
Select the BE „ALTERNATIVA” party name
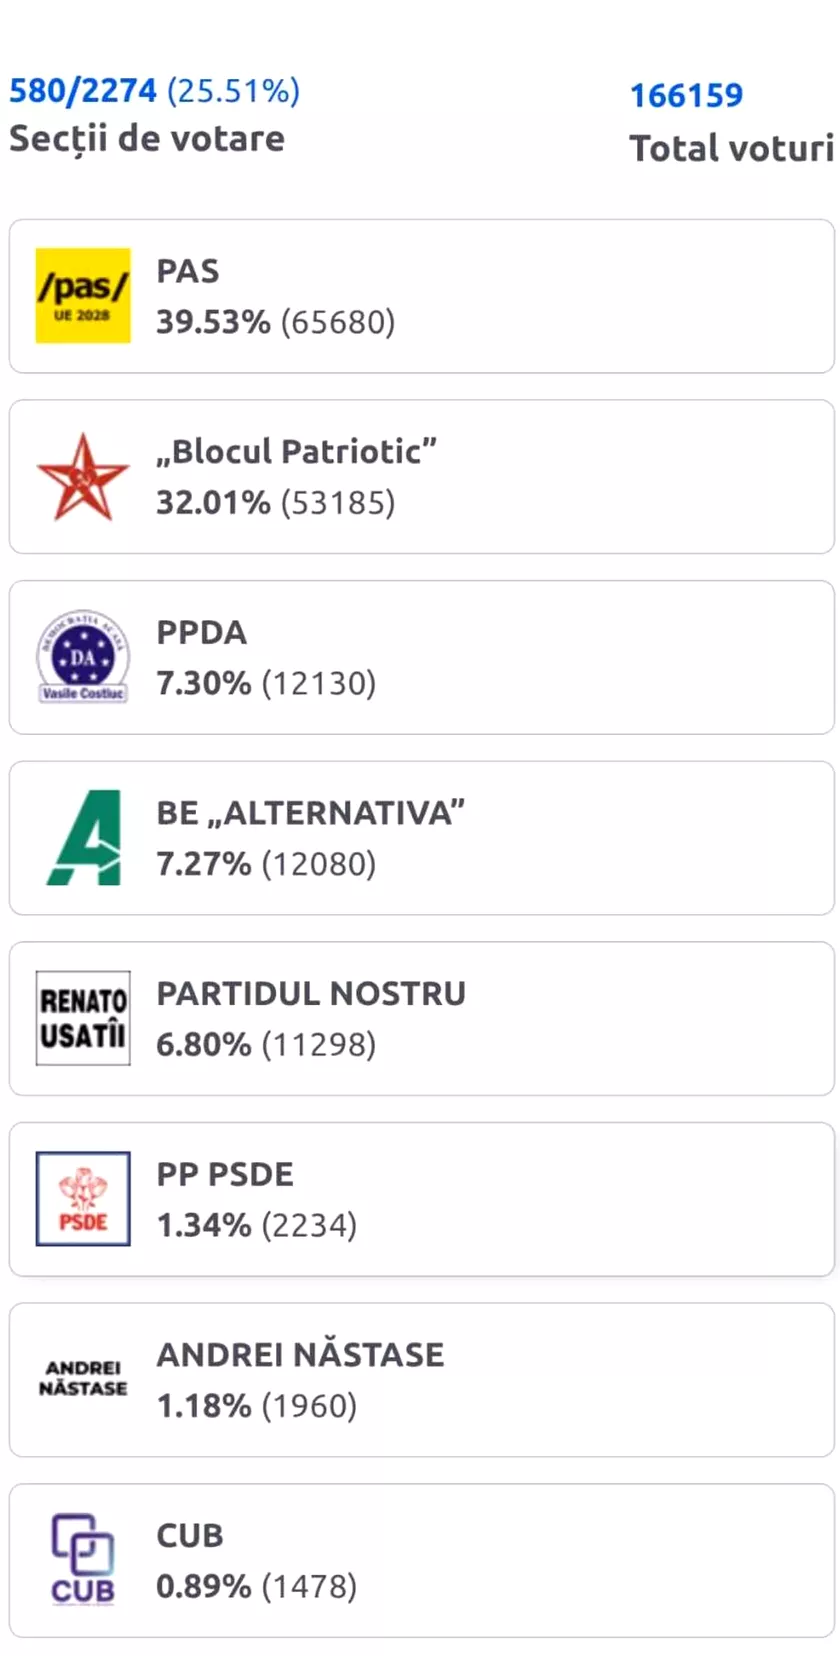(x=310, y=813)
